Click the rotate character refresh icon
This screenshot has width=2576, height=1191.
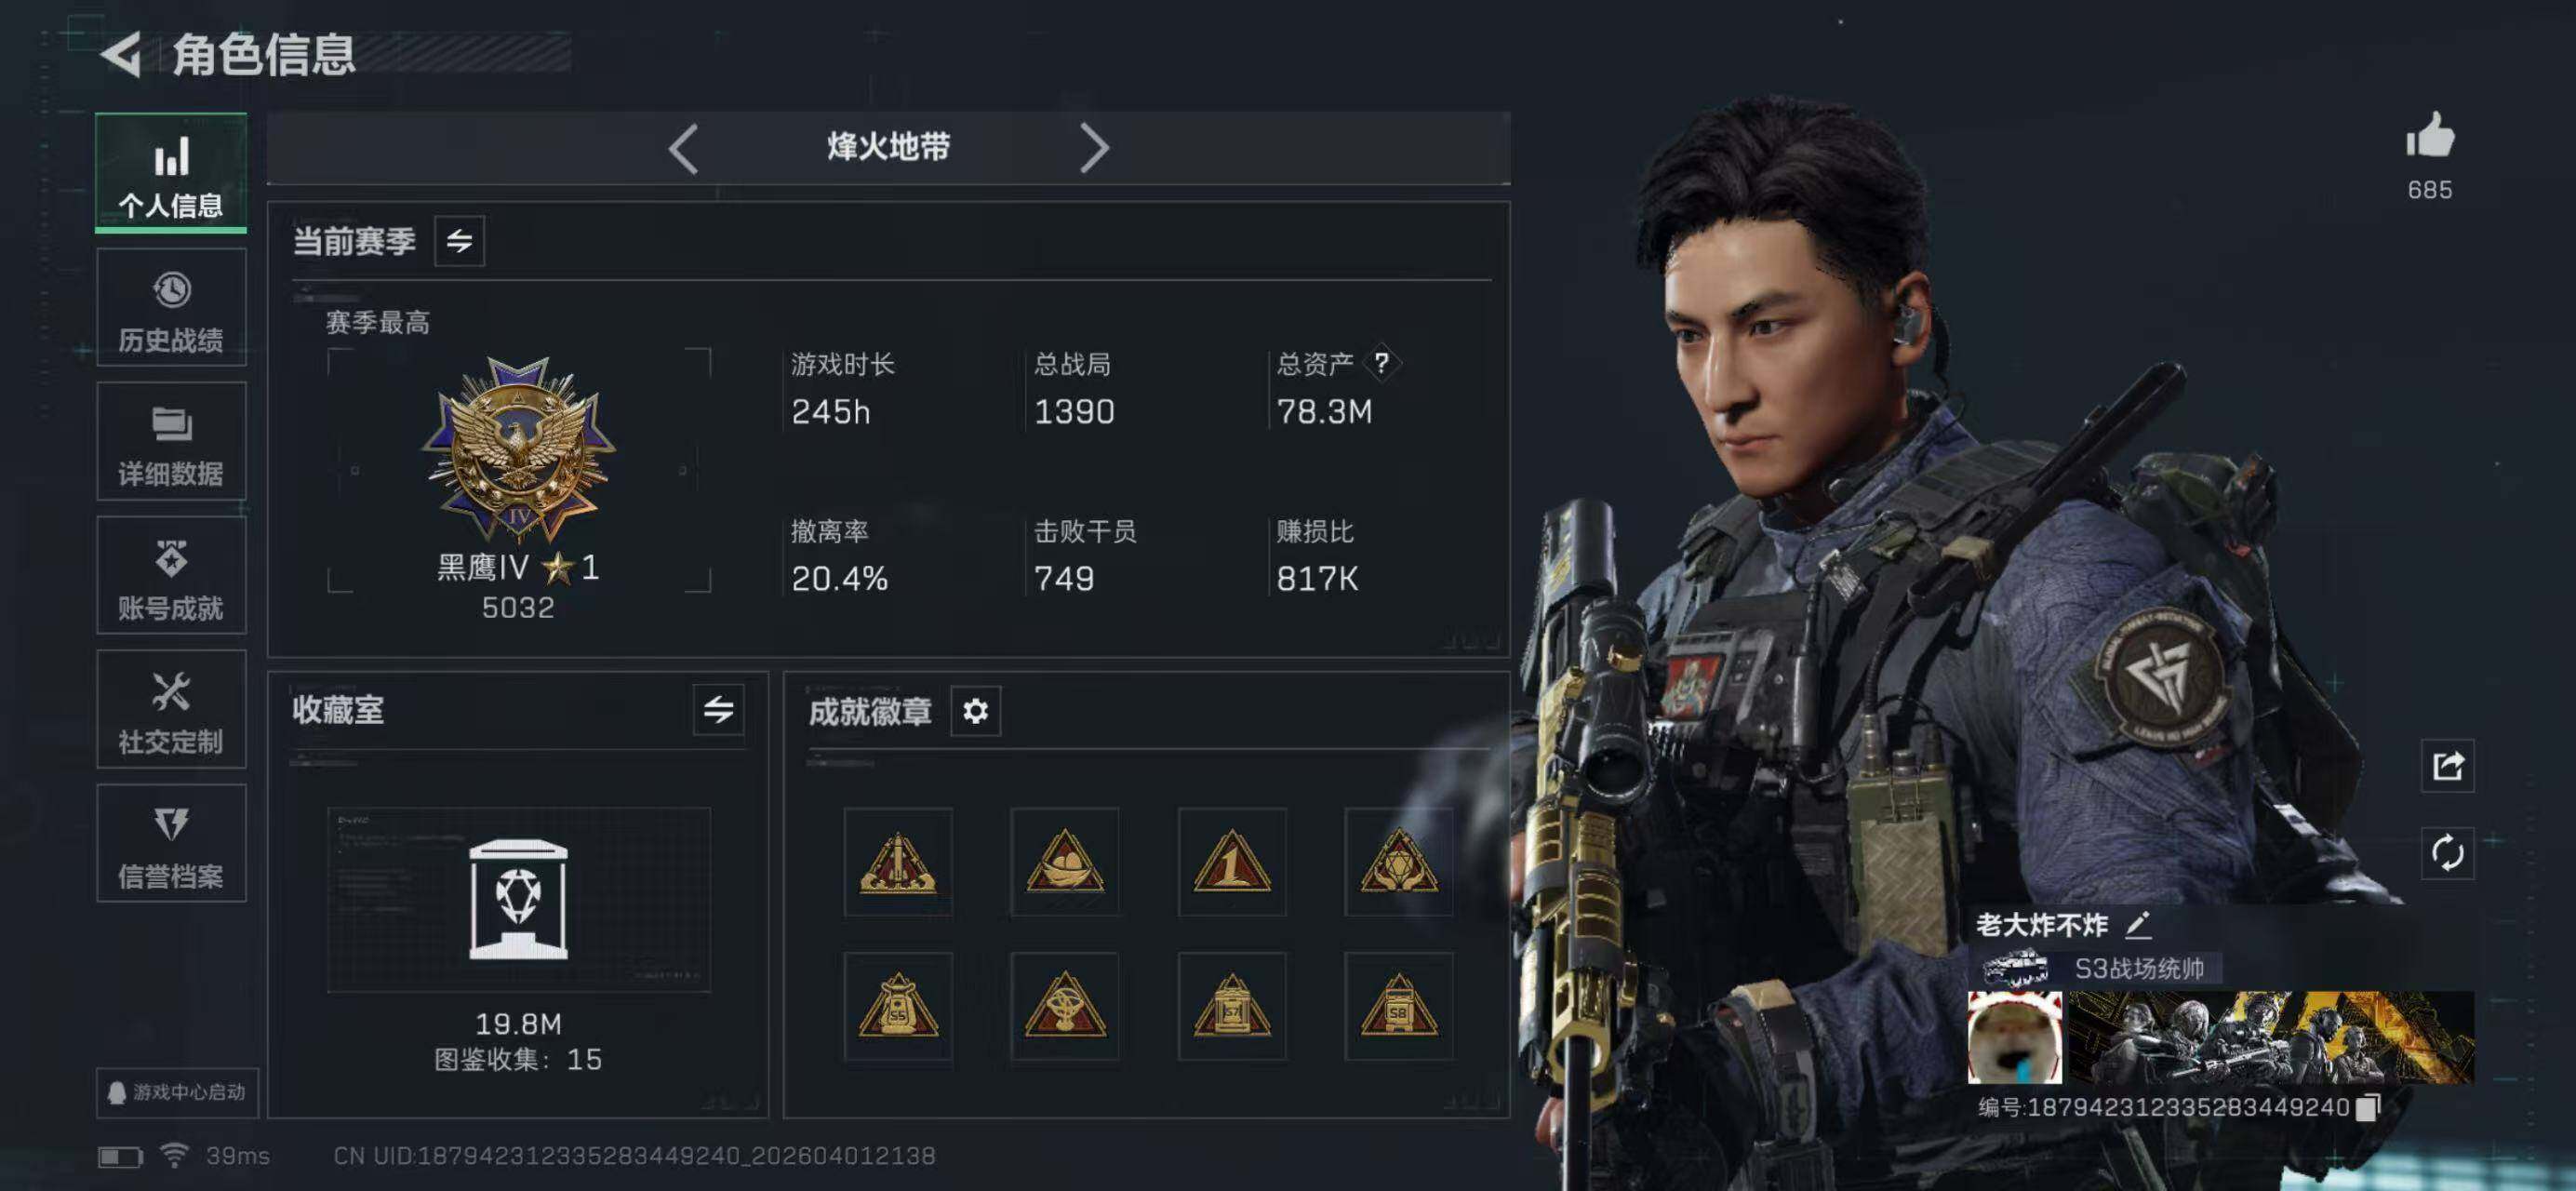coord(2447,853)
